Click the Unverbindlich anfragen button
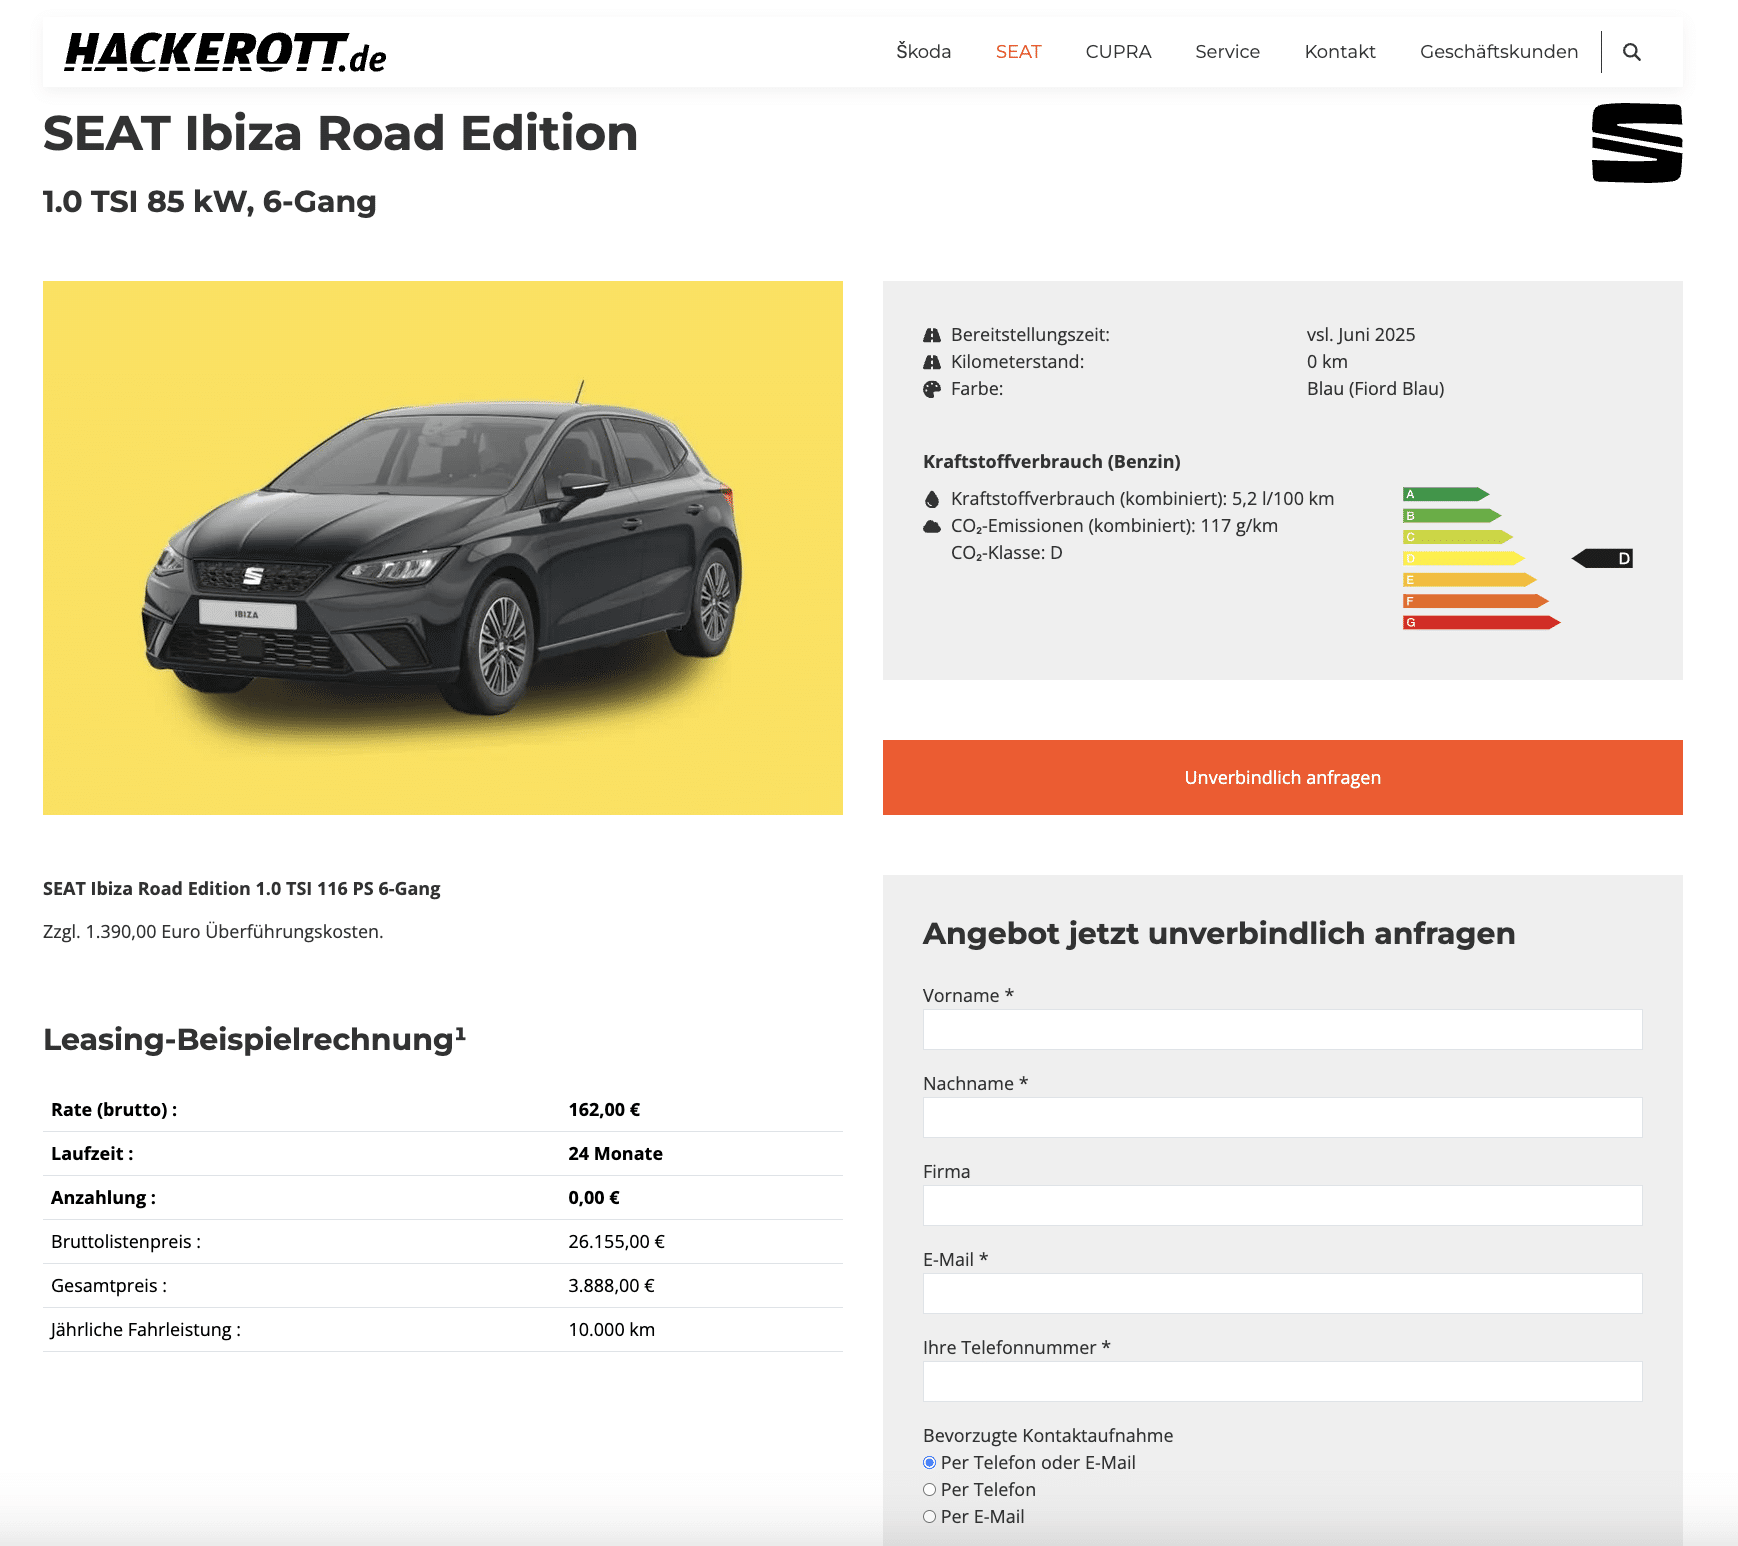1738x1546 pixels. click(x=1283, y=778)
